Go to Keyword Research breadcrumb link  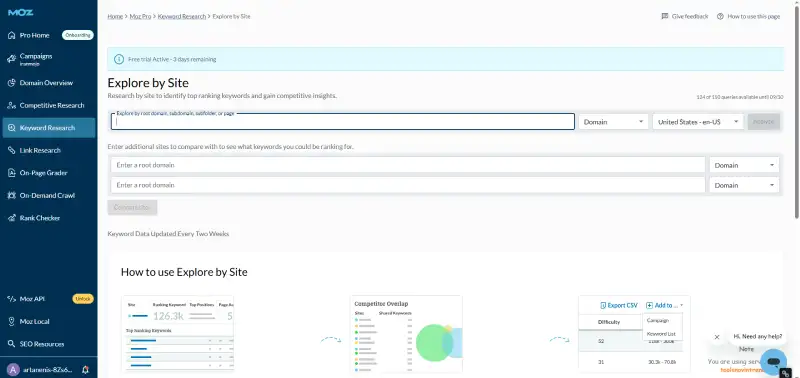click(x=182, y=16)
